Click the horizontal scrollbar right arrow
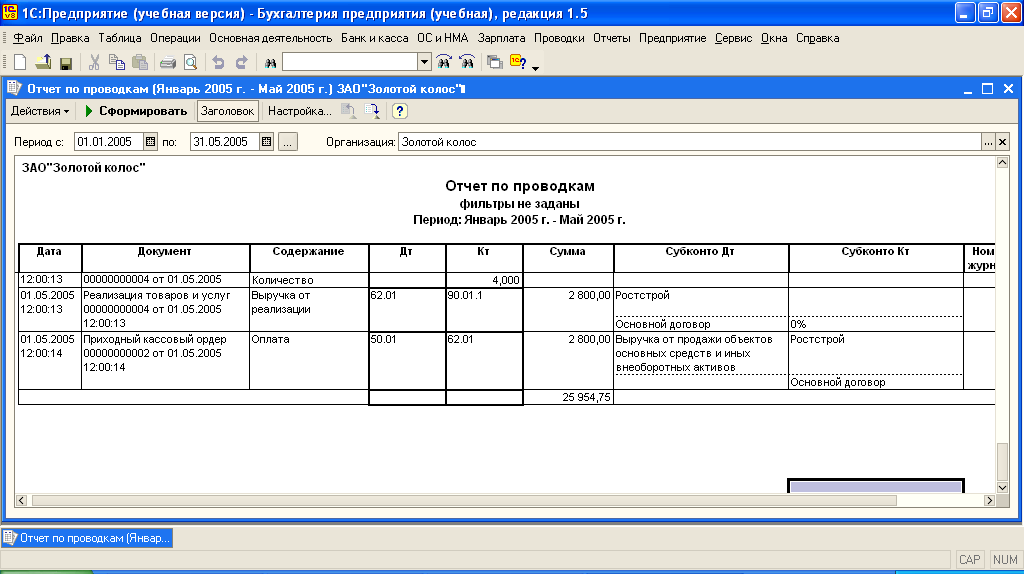 [x=989, y=500]
